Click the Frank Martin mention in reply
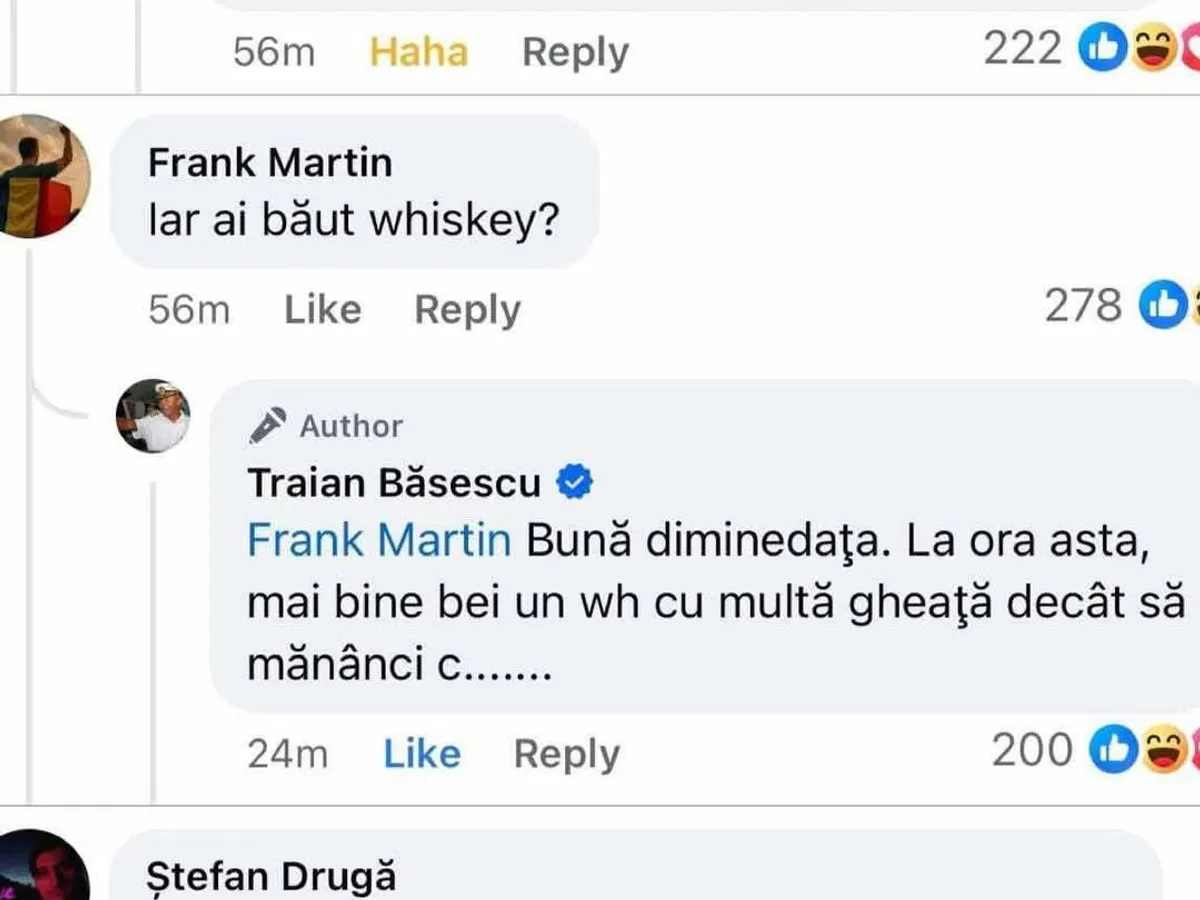The height and width of the screenshot is (900, 1200). (x=378, y=541)
